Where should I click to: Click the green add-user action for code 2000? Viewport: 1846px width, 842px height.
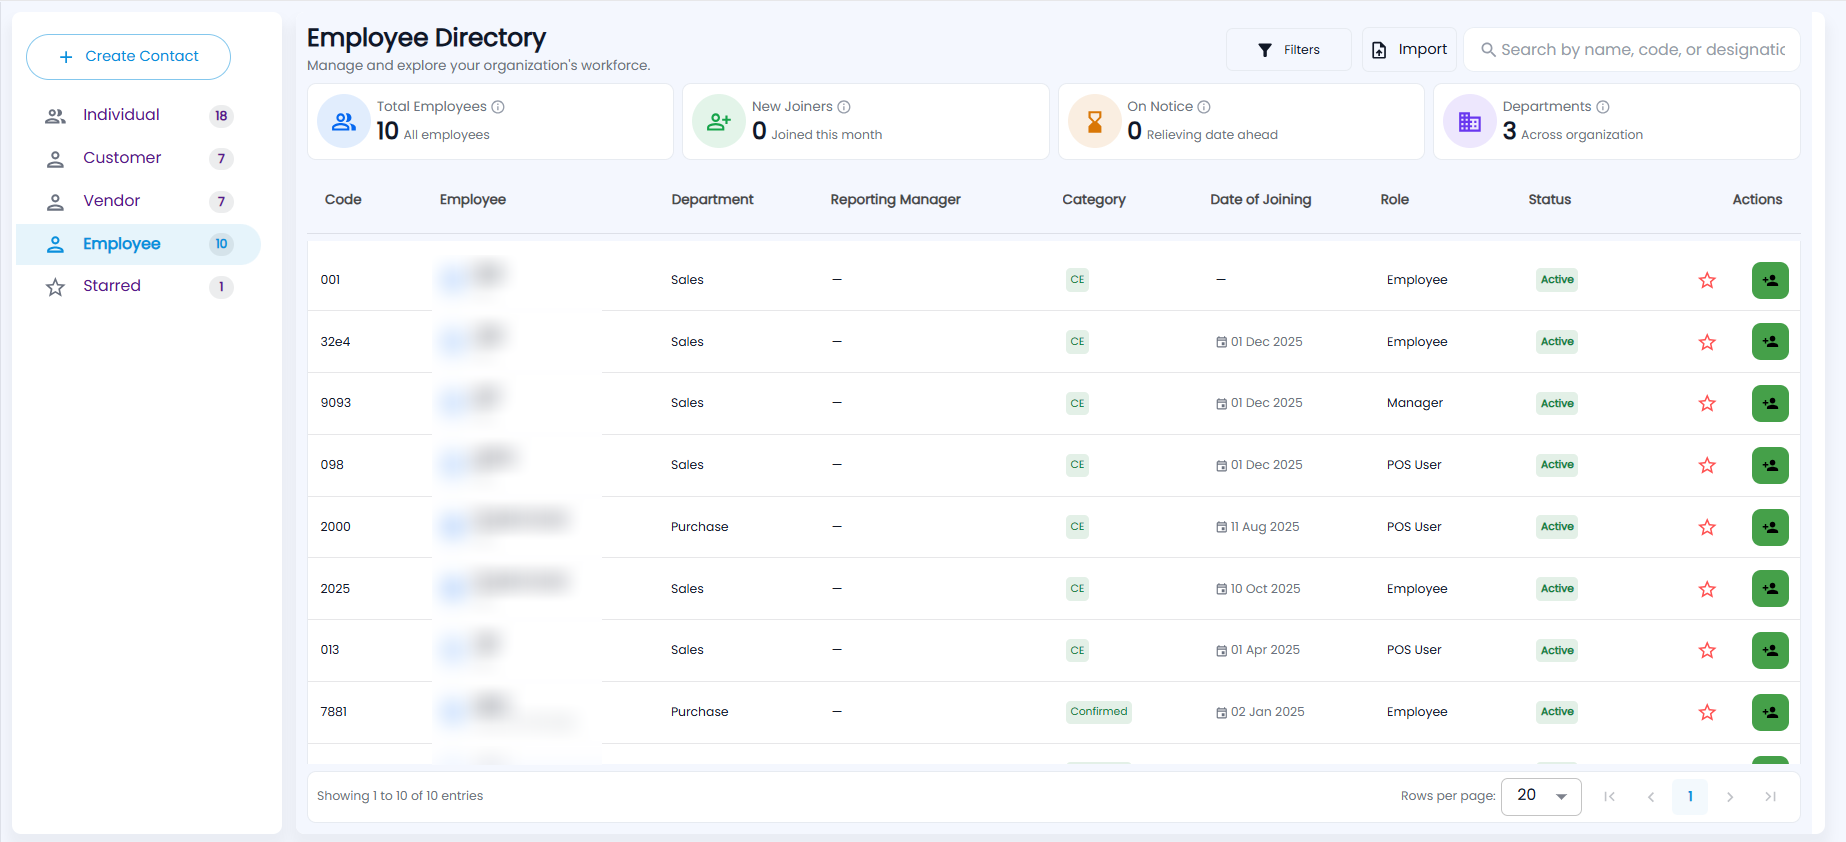tap(1770, 528)
